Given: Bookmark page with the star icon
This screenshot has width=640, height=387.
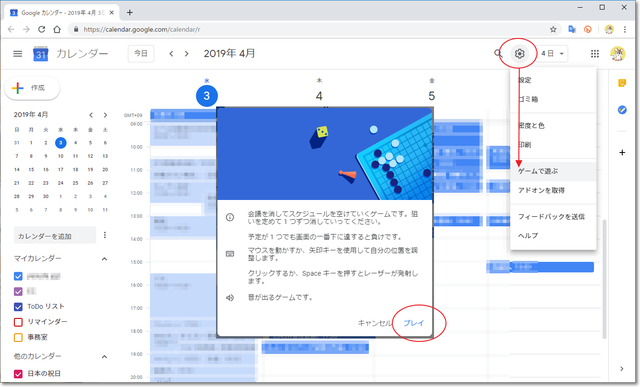Looking at the screenshot, I should pos(553,29).
